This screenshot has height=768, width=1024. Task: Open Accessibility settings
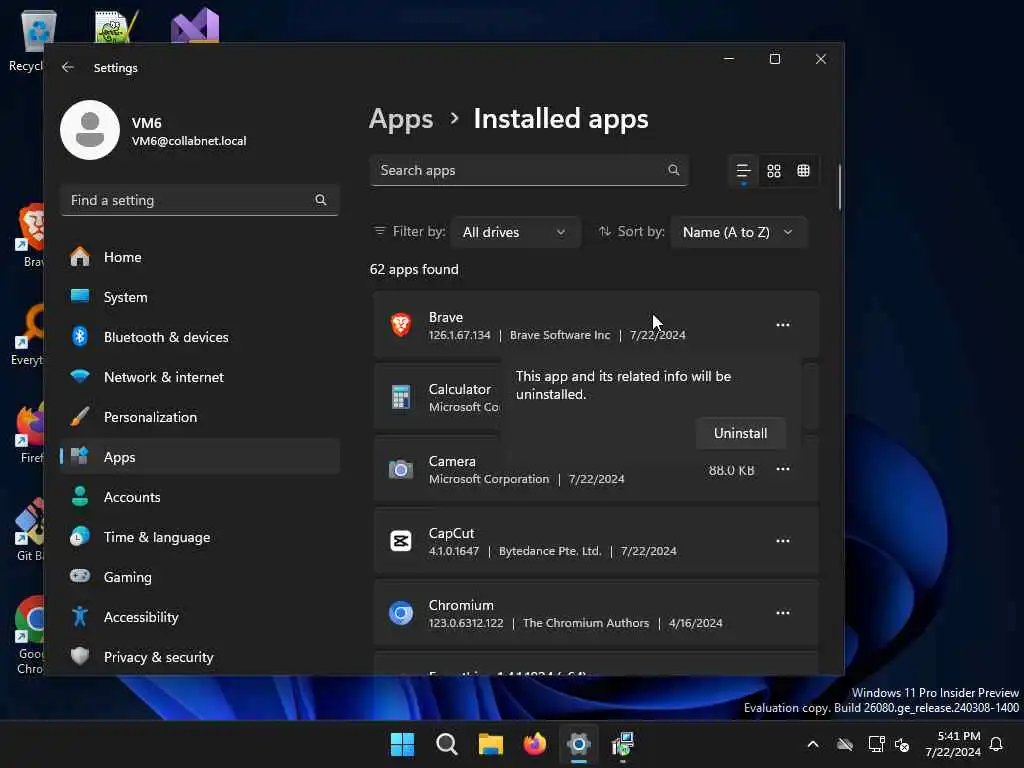pos(200,617)
